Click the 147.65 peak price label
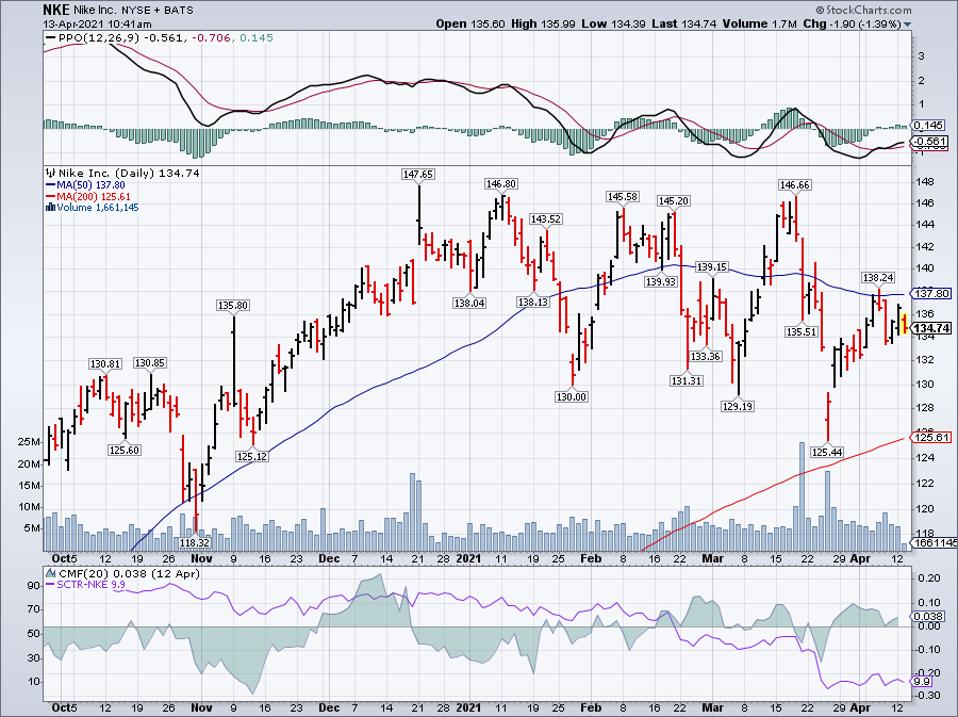Viewport: 958px width, 717px height. pos(418,174)
